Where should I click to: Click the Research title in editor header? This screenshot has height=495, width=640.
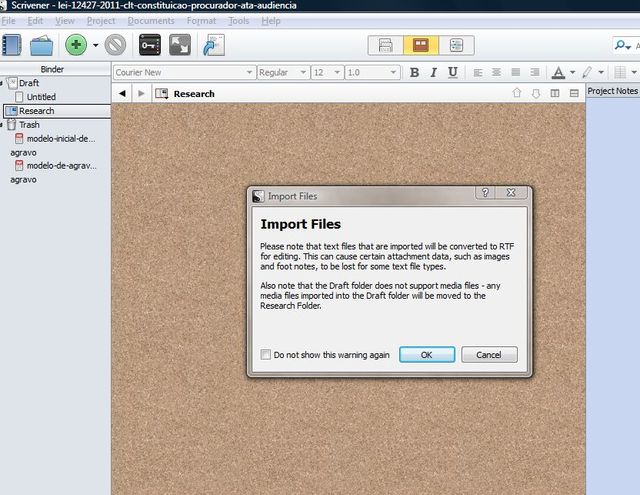(194, 94)
